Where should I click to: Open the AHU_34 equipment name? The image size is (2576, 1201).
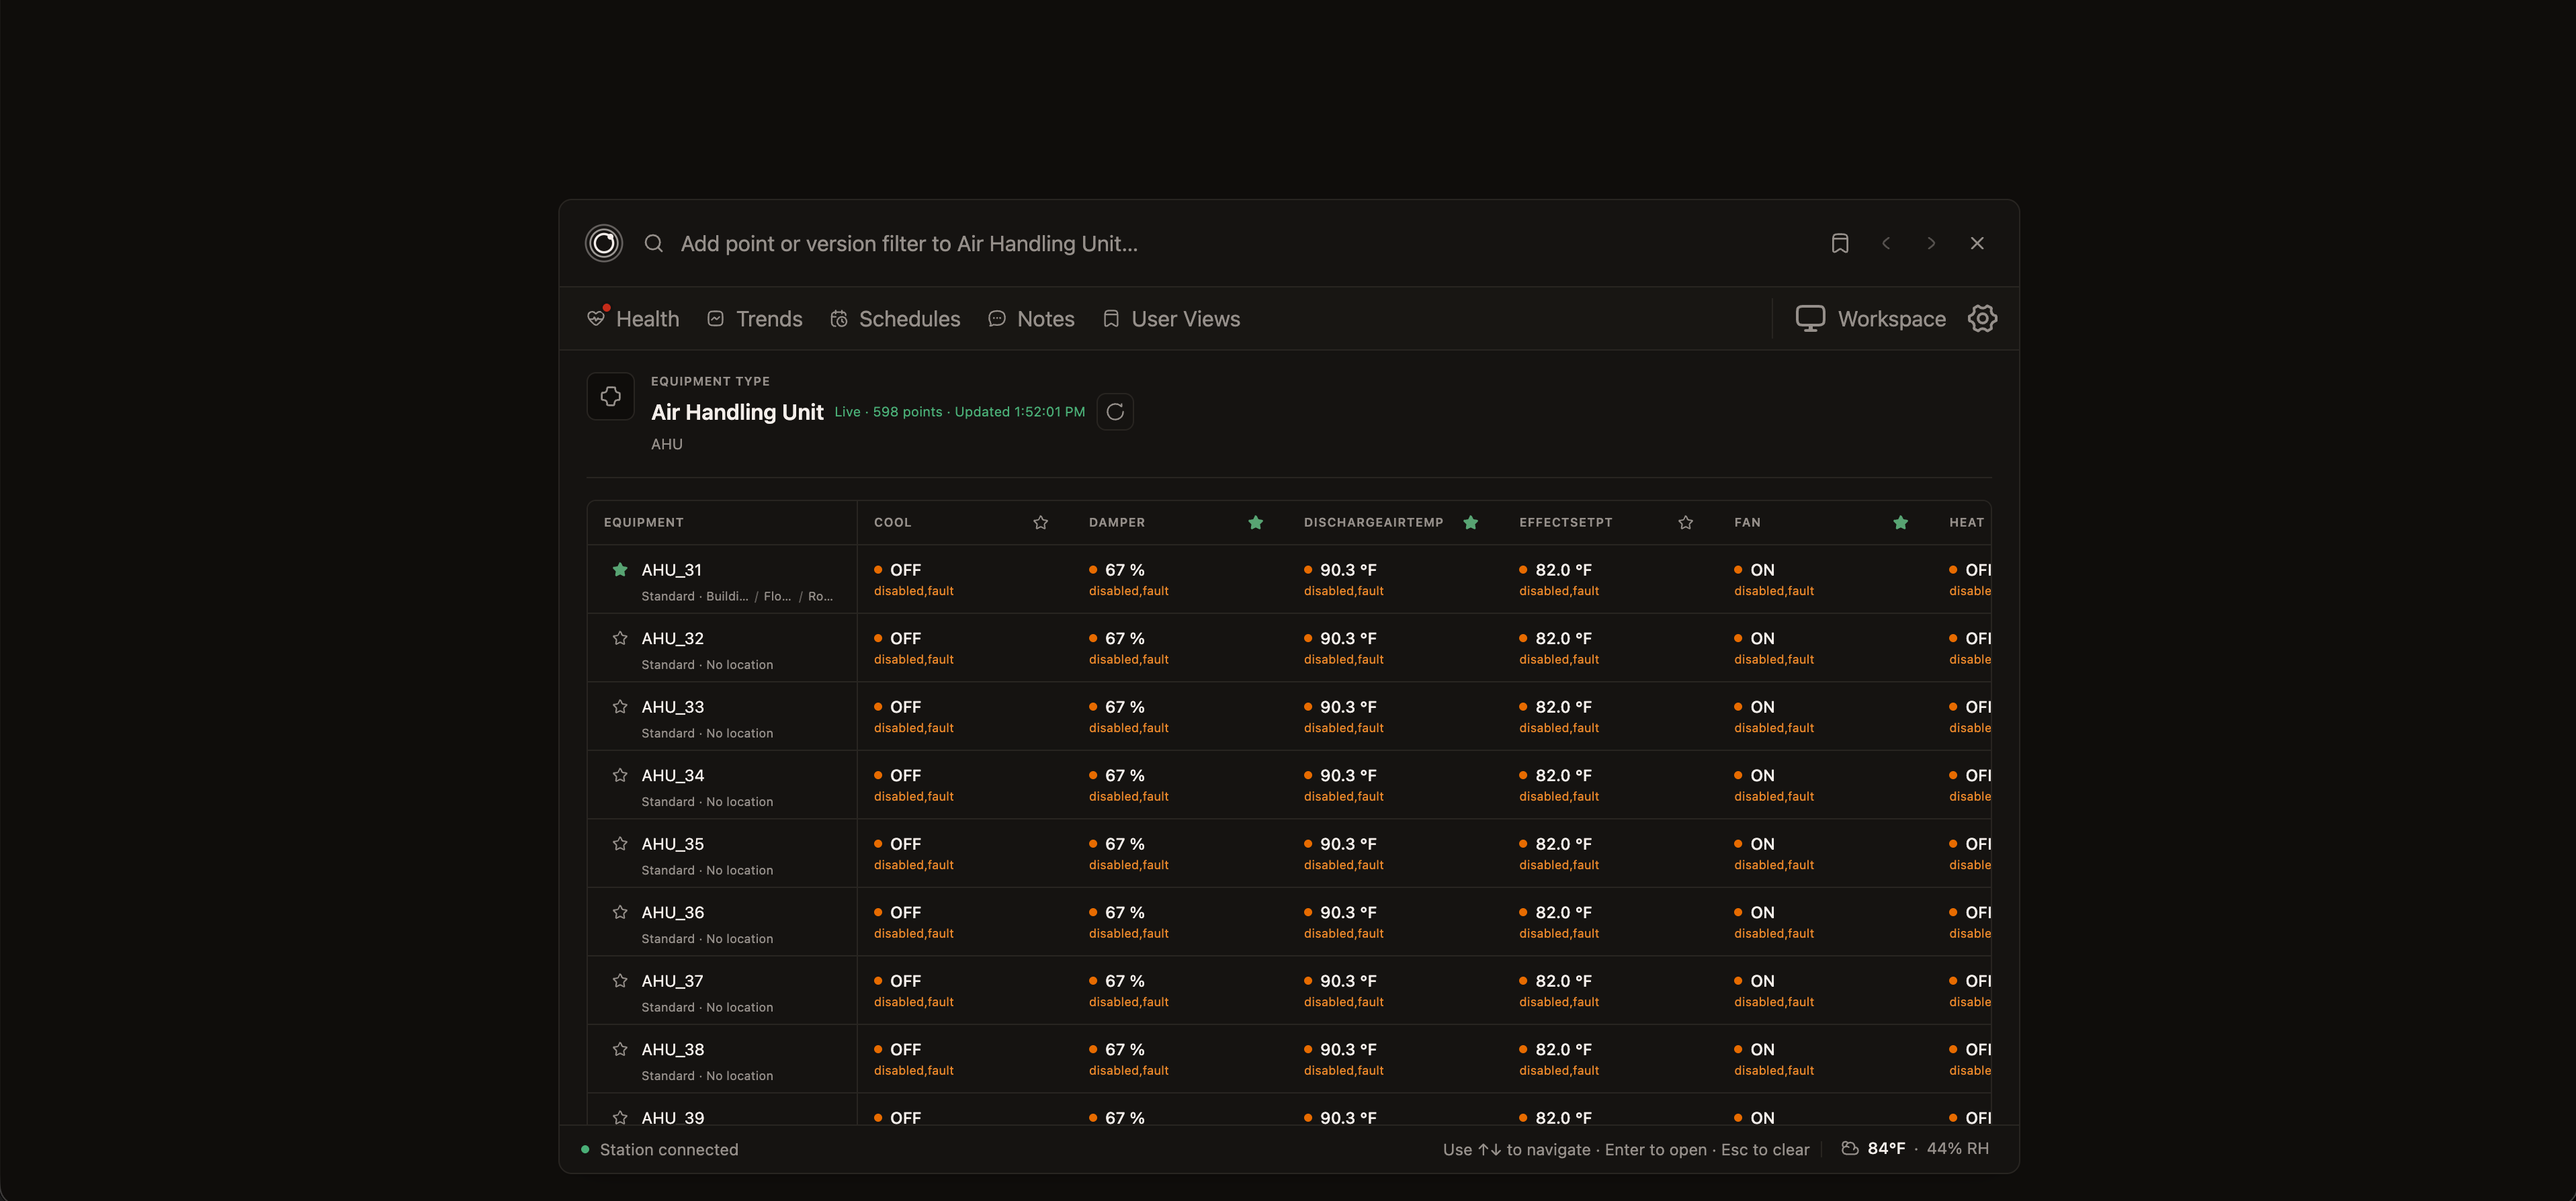coord(673,775)
